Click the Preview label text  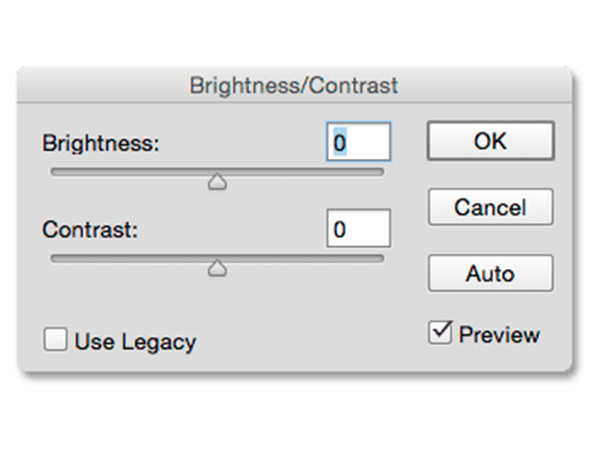click(499, 335)
